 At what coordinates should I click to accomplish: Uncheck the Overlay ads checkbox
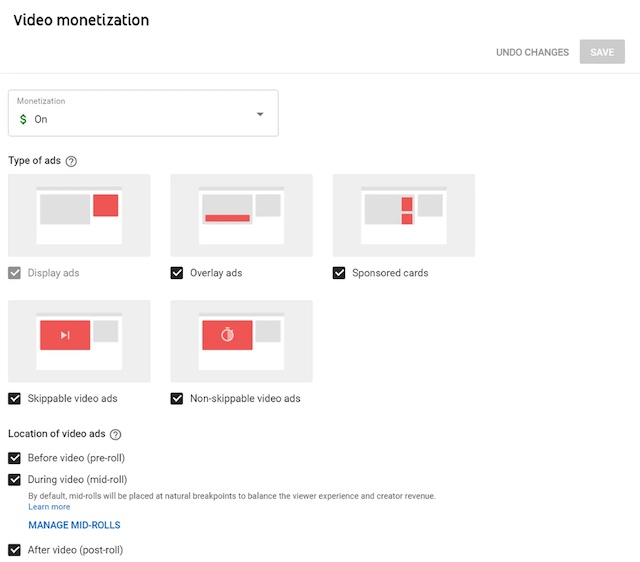177,273
